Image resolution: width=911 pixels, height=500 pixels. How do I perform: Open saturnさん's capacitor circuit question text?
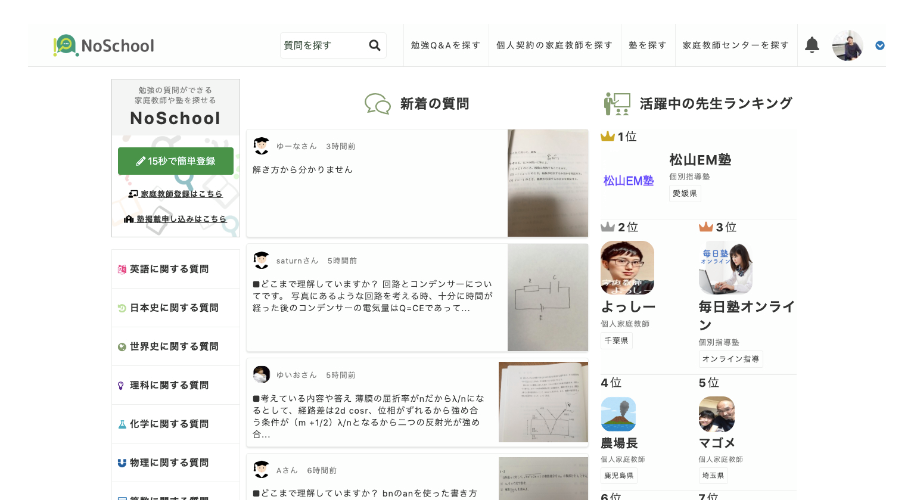[372, 296]
